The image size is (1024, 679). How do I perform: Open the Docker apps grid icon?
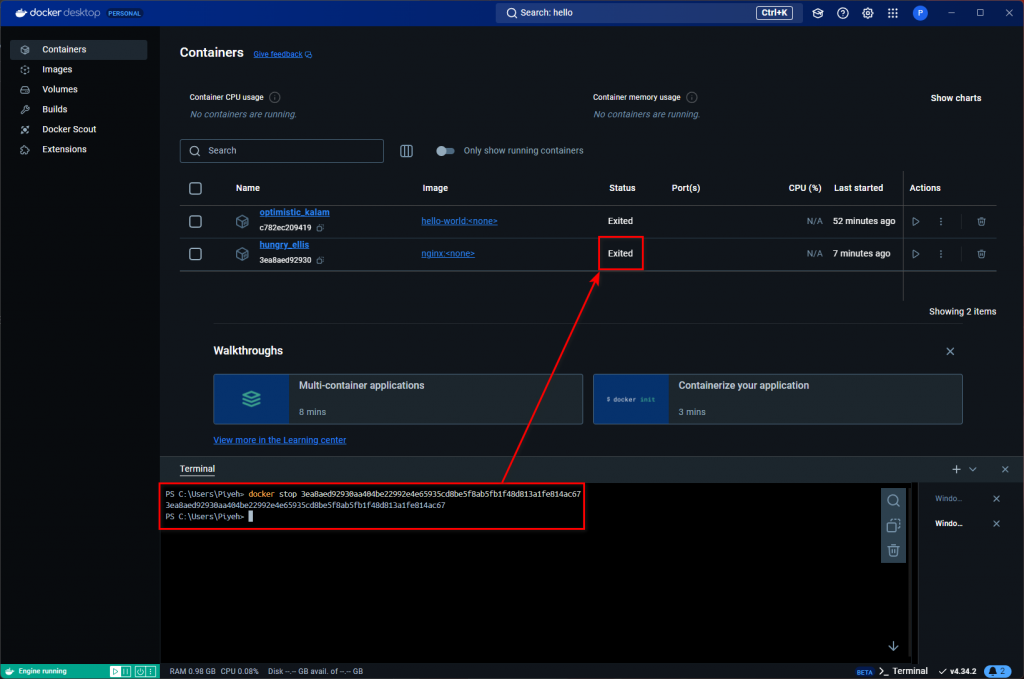(x=893, y=13)
